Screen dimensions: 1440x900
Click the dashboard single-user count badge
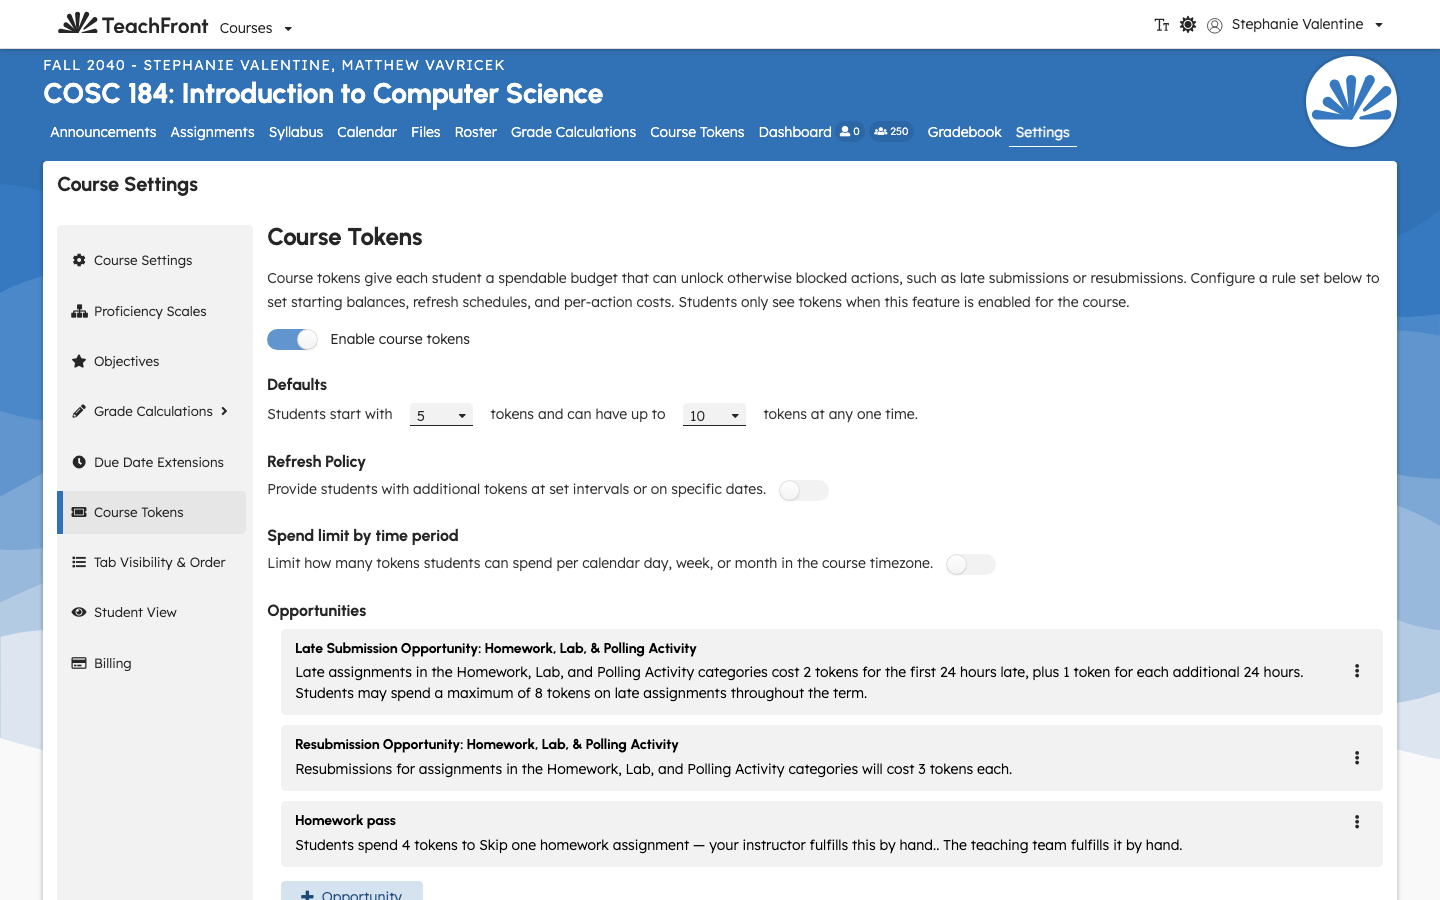click(x=850, y=132)
